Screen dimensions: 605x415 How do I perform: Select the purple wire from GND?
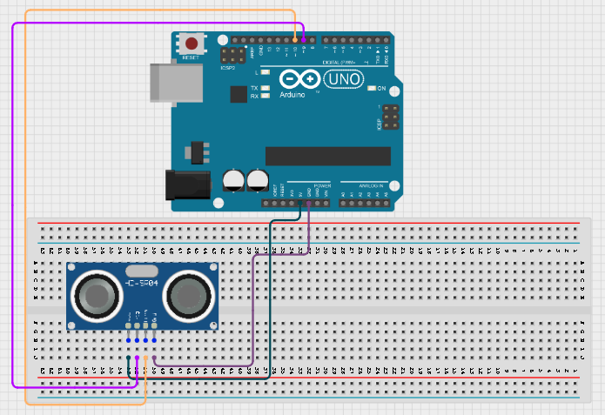(x=253, y=309)
